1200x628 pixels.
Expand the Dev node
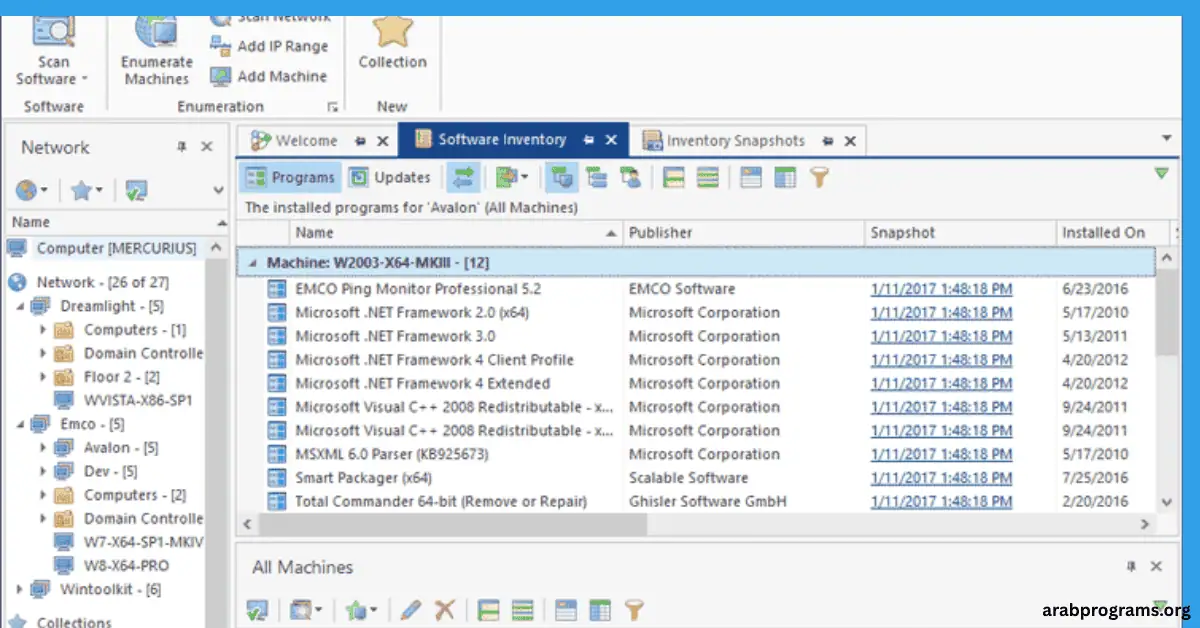pyautogui.click(x=43, y=471)
